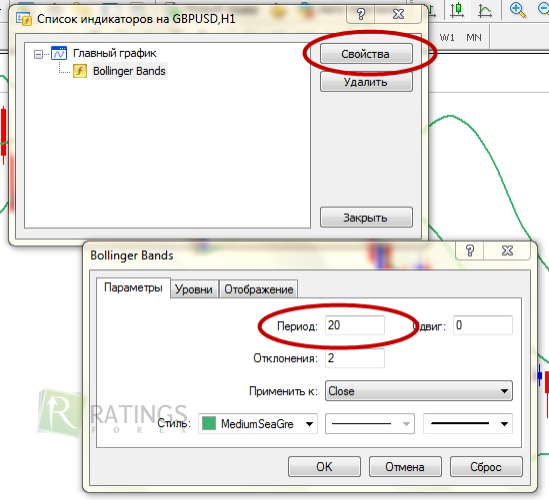549x500 pixels.
Task: Switch to the Параметры tab
Action: pos(133,288)
